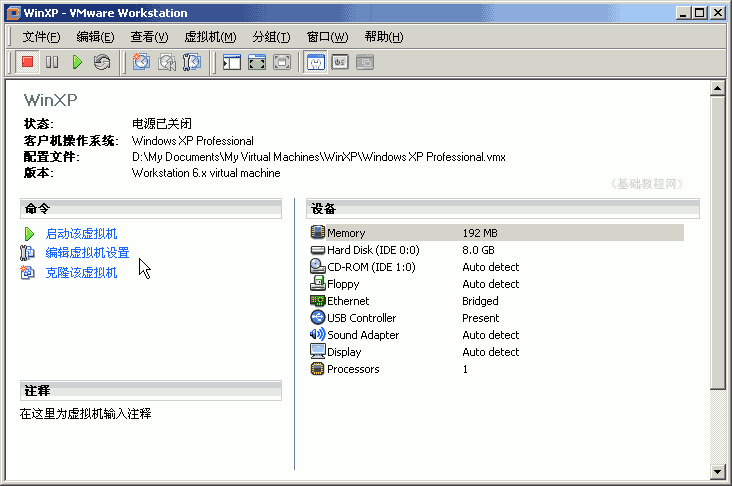Select the Console view toolbar icon

point(365,62)
